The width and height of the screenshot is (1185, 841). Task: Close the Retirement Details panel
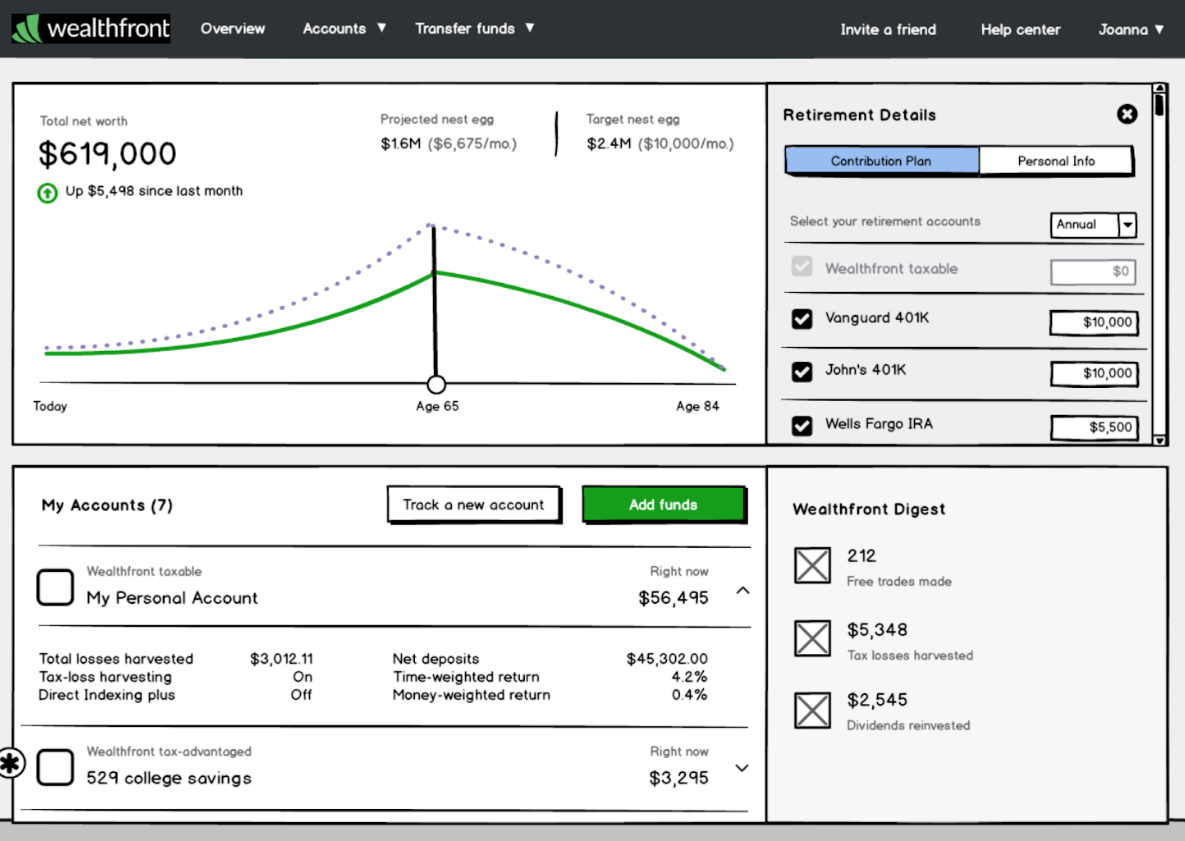click(x=1127, y=114)
